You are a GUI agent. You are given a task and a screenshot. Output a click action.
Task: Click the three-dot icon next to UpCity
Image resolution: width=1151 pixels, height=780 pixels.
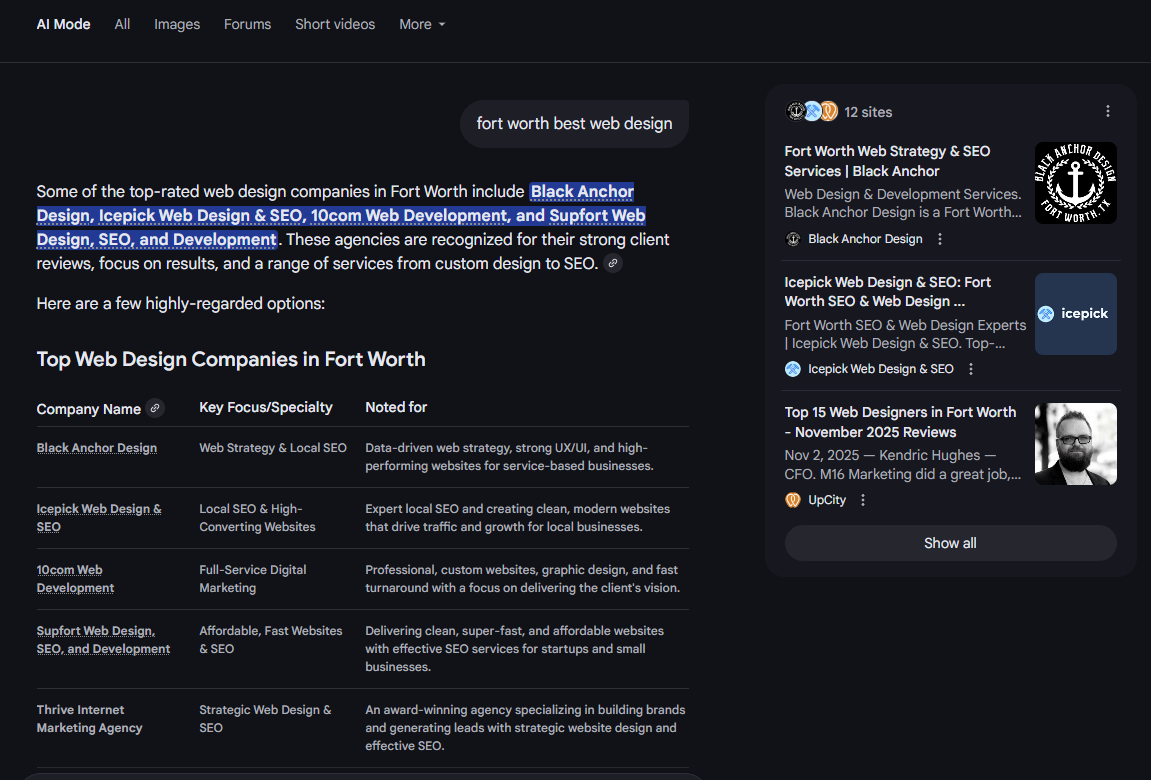click(862, 499)
